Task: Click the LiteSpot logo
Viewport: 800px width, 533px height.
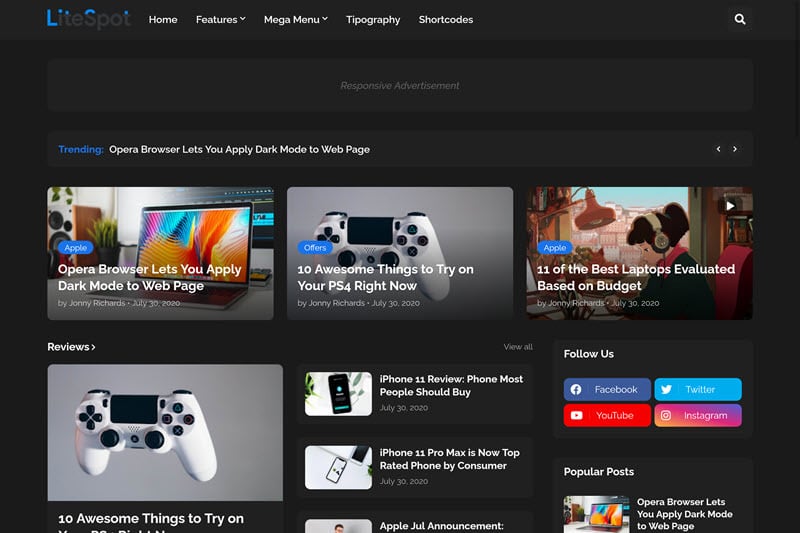Action: pos(88,19)
